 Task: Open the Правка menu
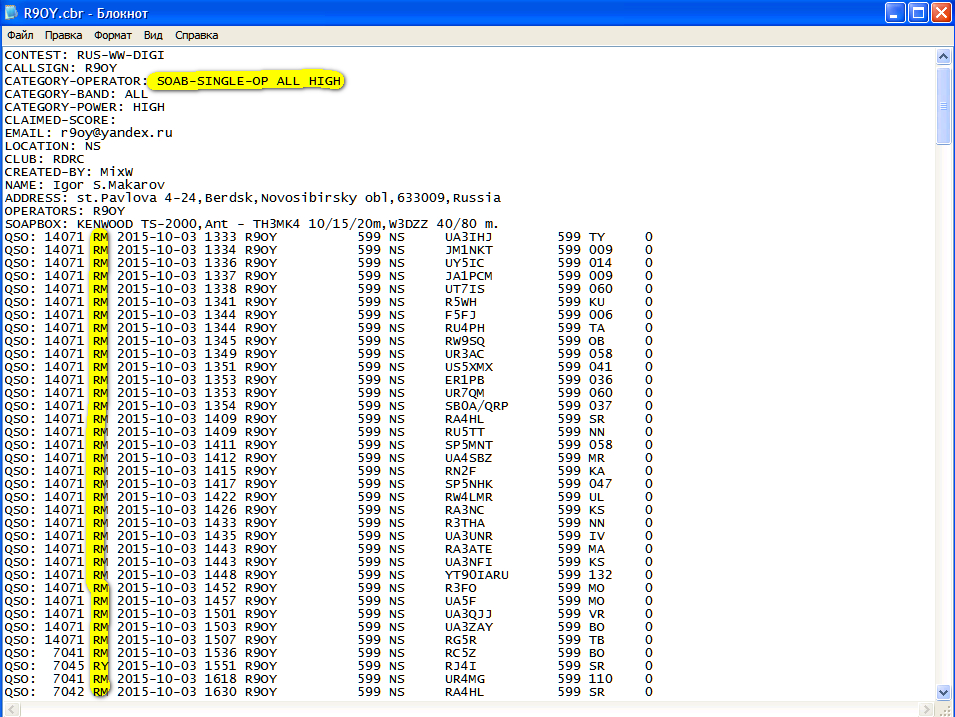(x=64, y=35)
